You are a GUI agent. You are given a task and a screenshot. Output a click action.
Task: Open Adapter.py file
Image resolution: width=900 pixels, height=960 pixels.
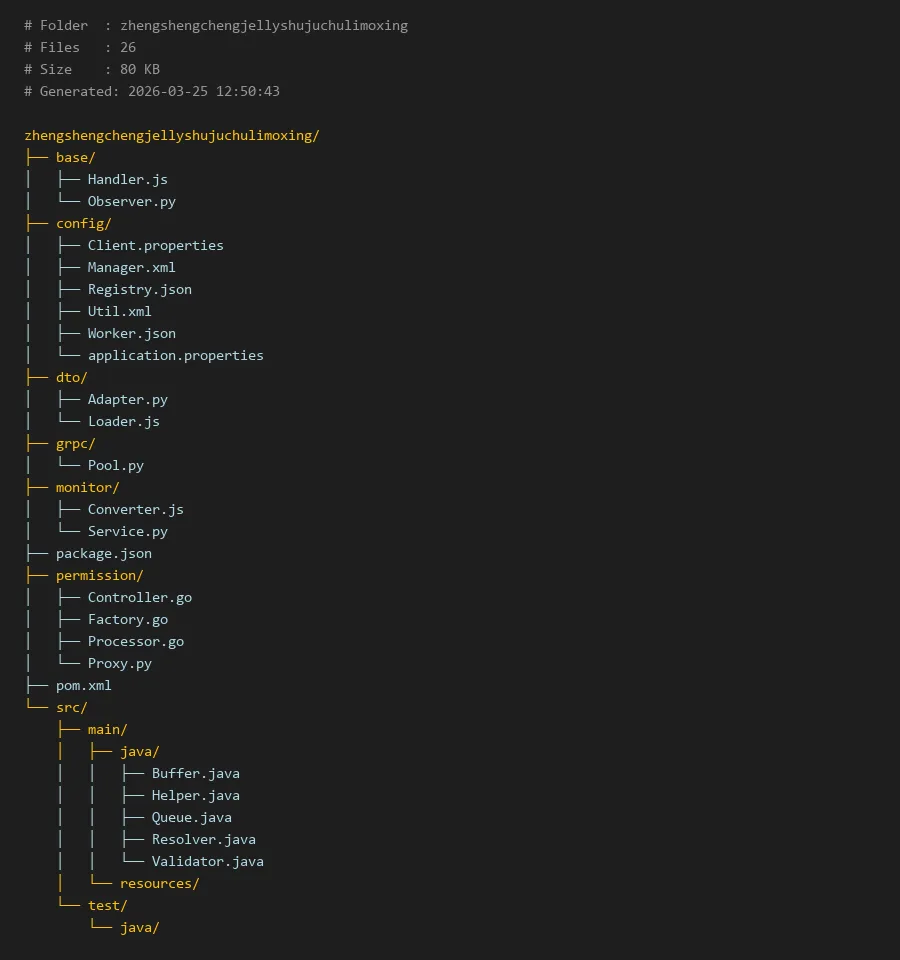[x=127, y=400]
